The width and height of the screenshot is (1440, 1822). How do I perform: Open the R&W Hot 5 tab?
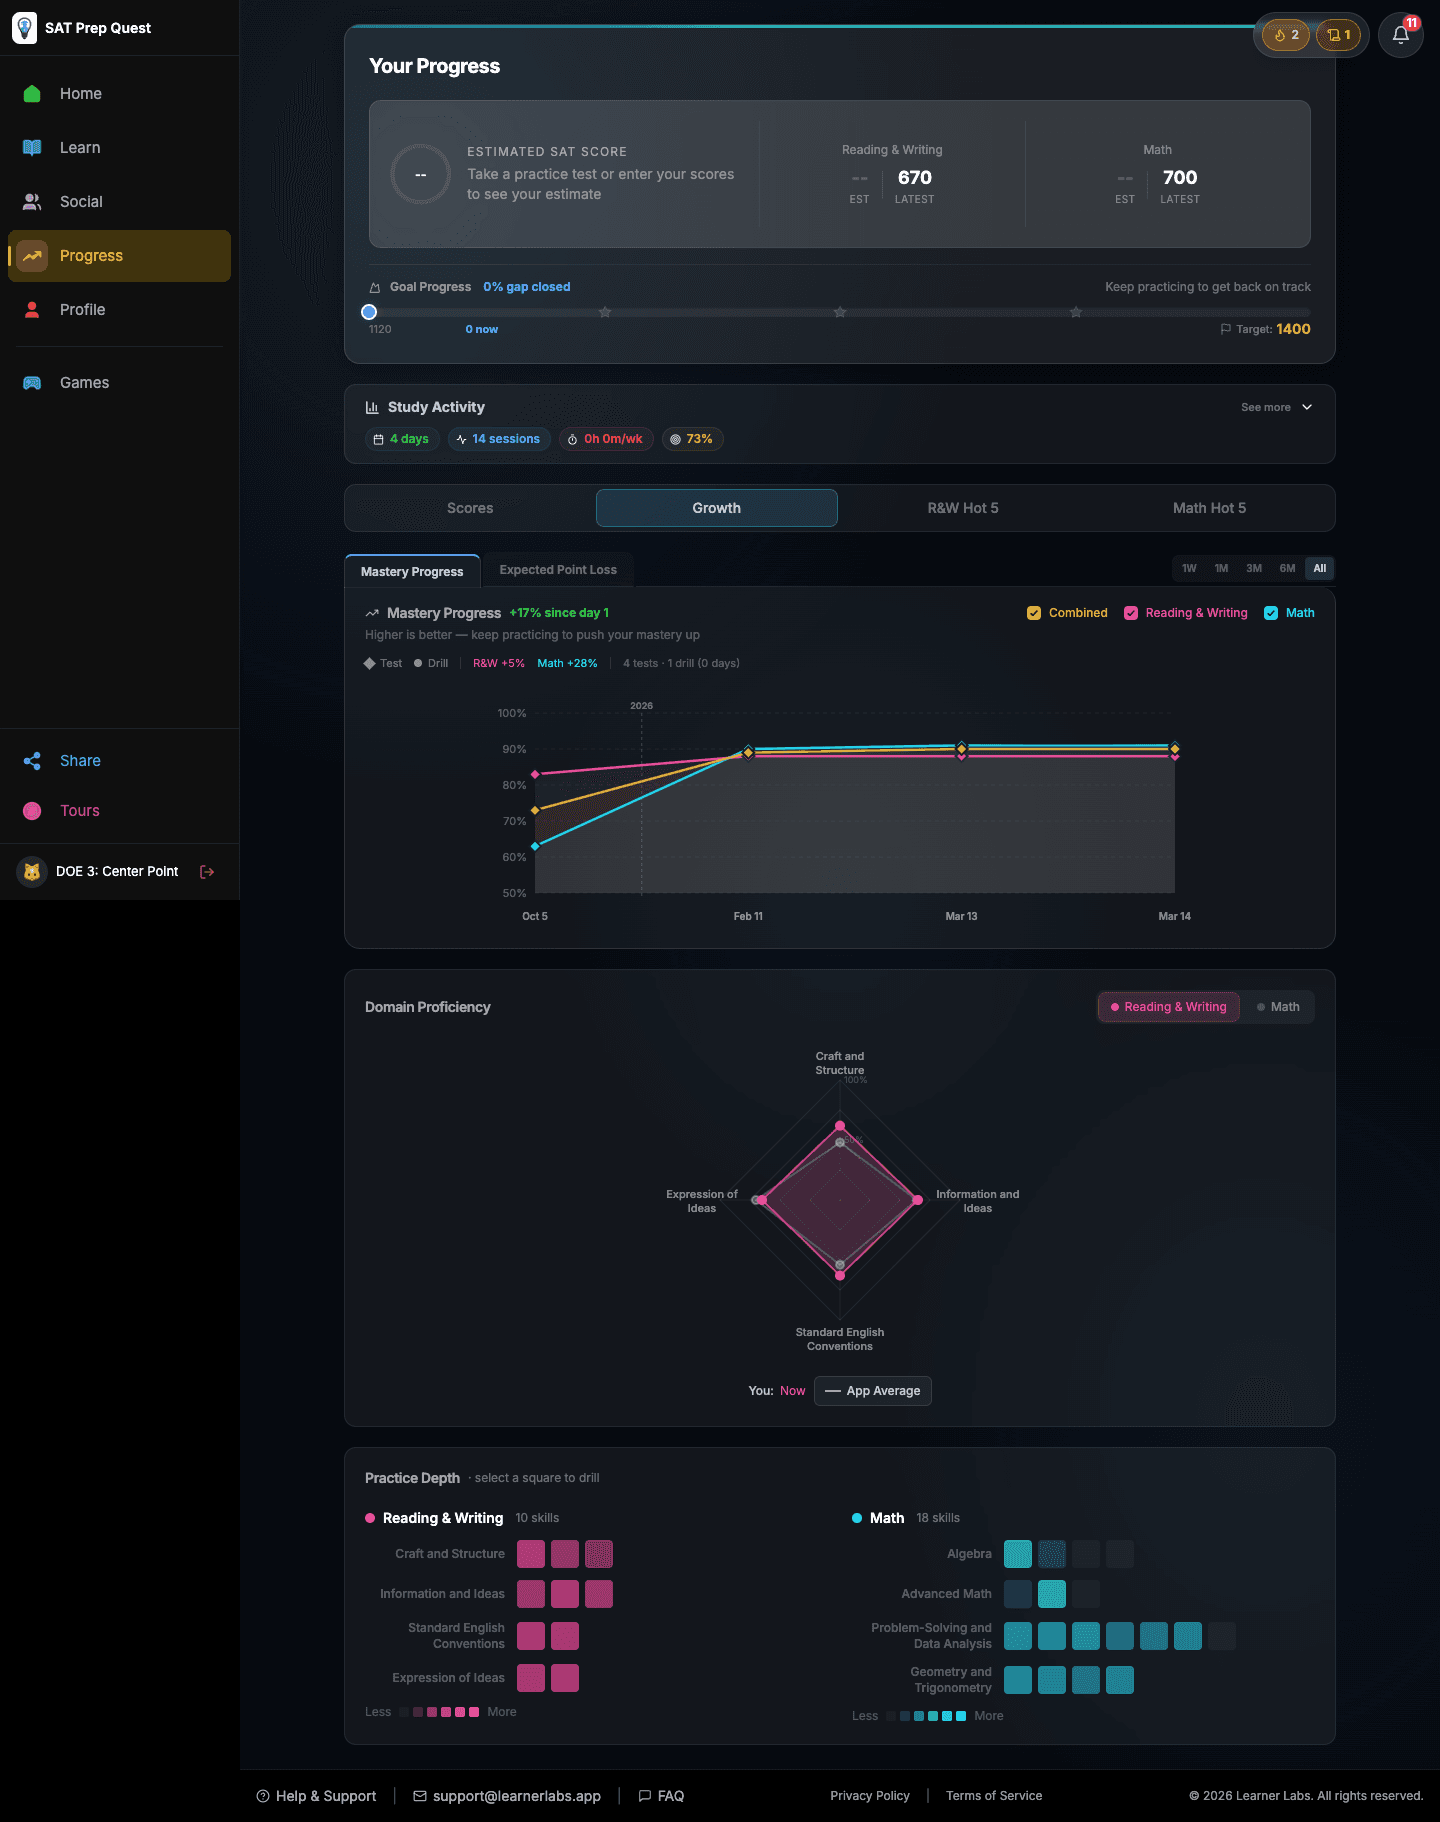pyautogui.click(x=962, y=508)
